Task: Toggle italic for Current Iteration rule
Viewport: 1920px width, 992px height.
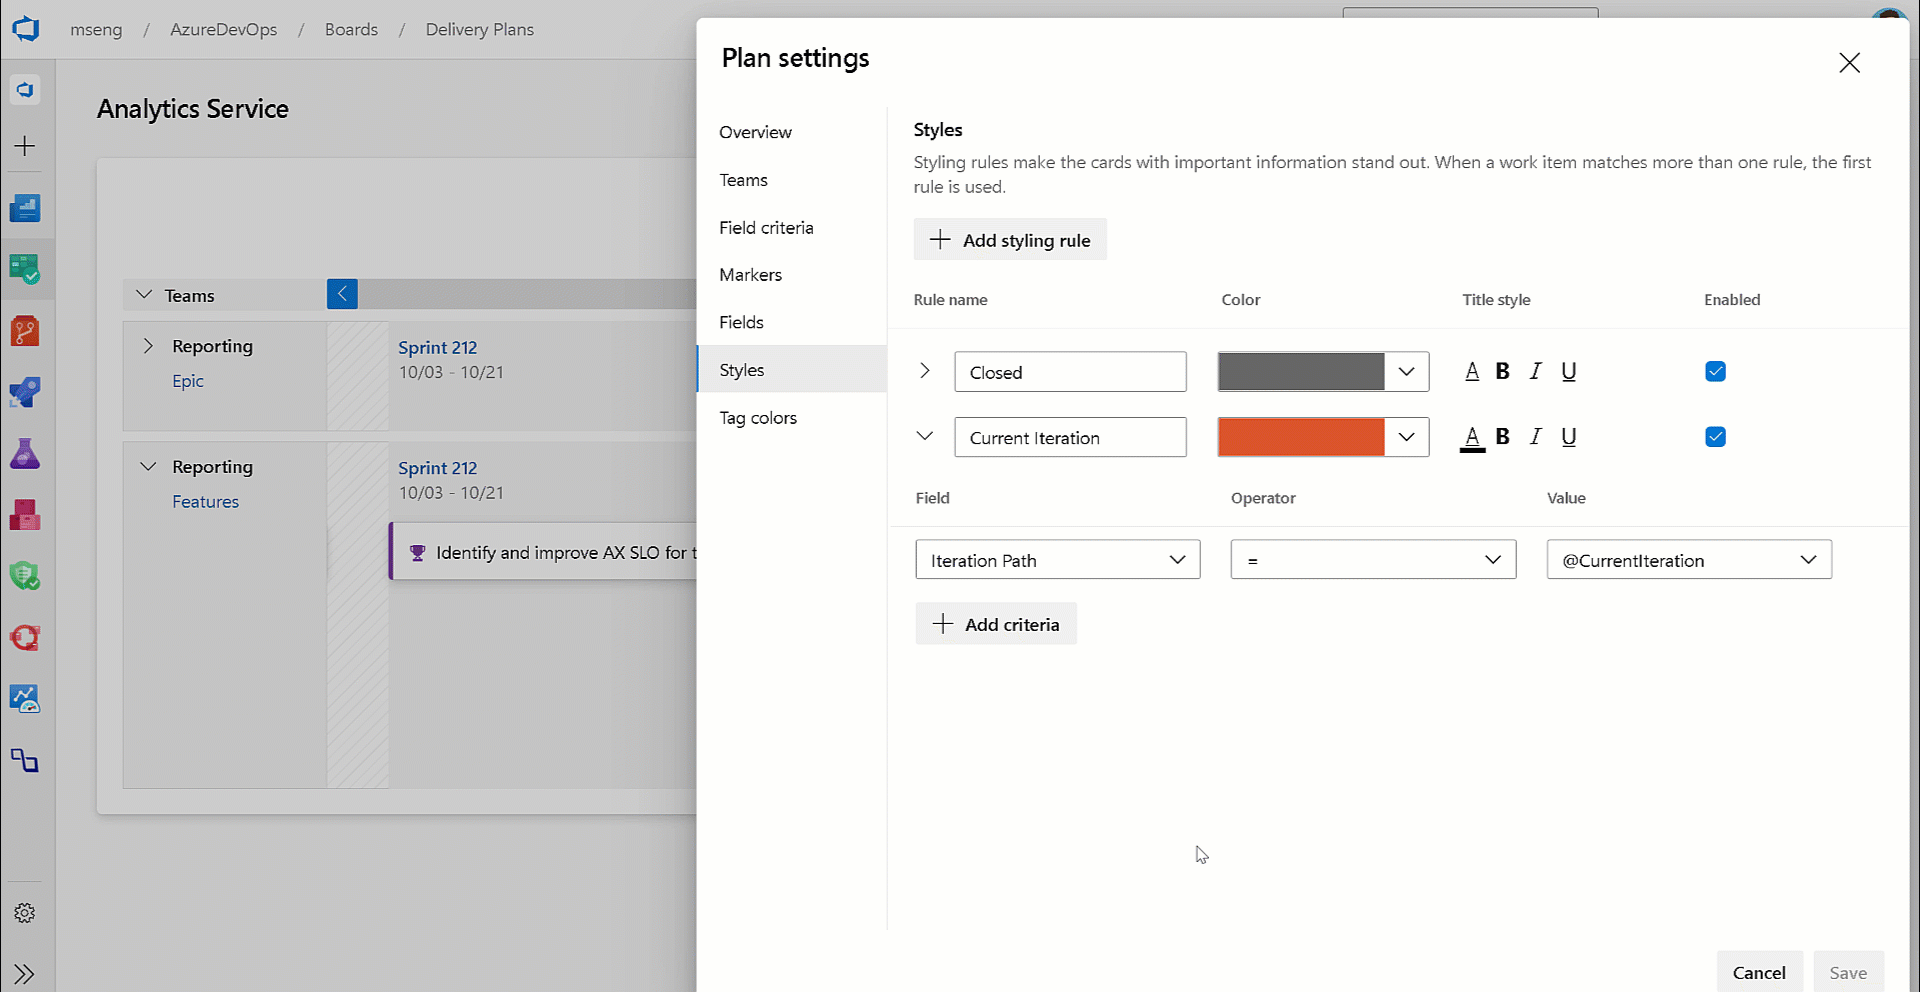Action: click(1536, 437)
